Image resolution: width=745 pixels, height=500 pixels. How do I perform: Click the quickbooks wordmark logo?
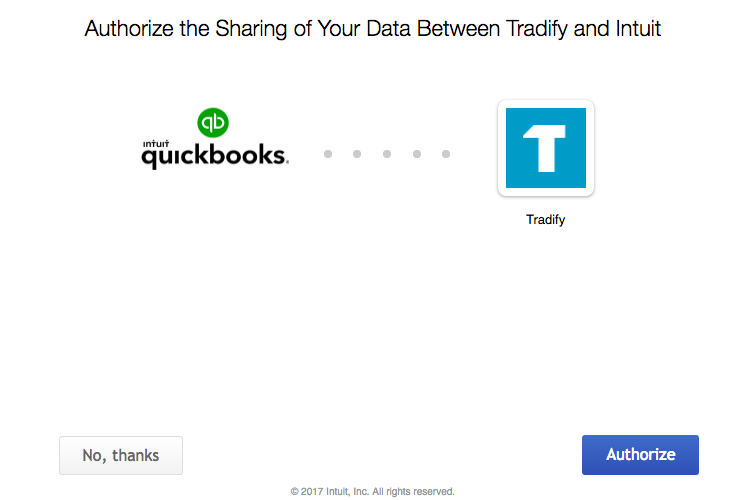(215, 155)
